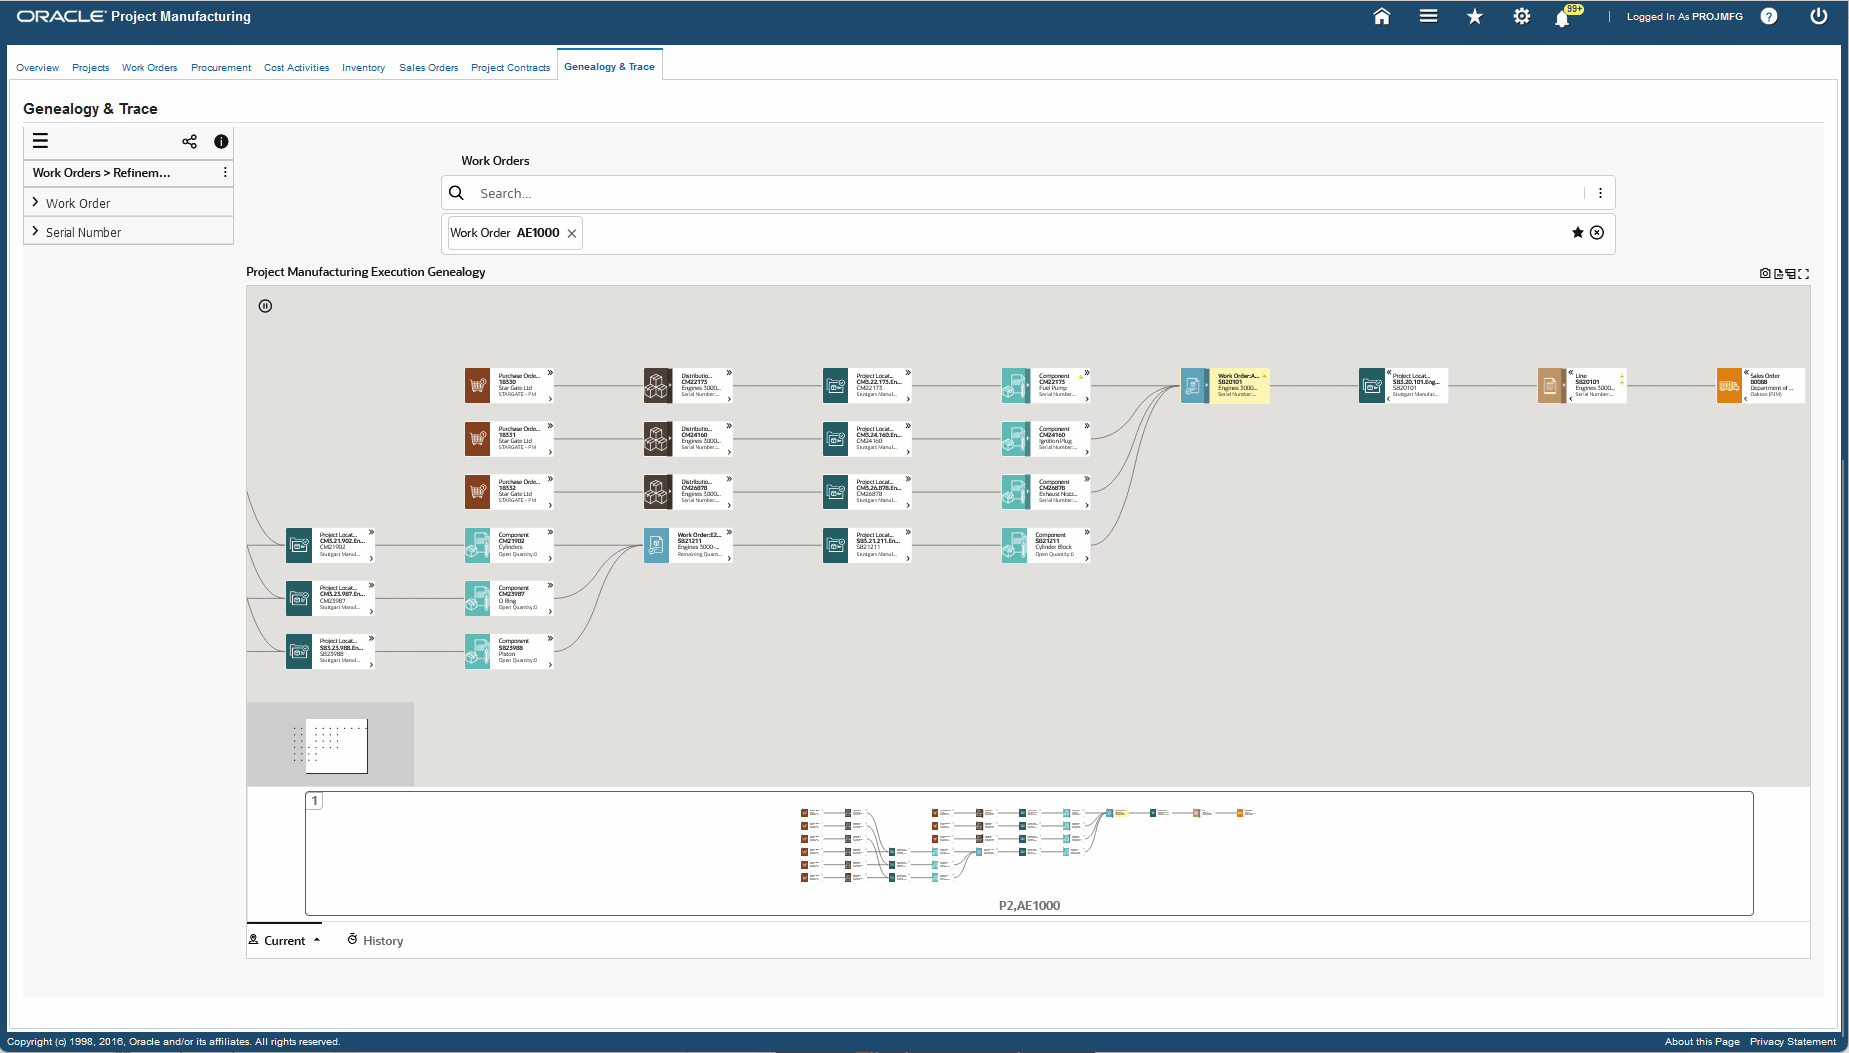This screenshot has height=1053, width=1849.
Task: Expand double chevron on Purchase Order 18531
Action: (550, 426)
